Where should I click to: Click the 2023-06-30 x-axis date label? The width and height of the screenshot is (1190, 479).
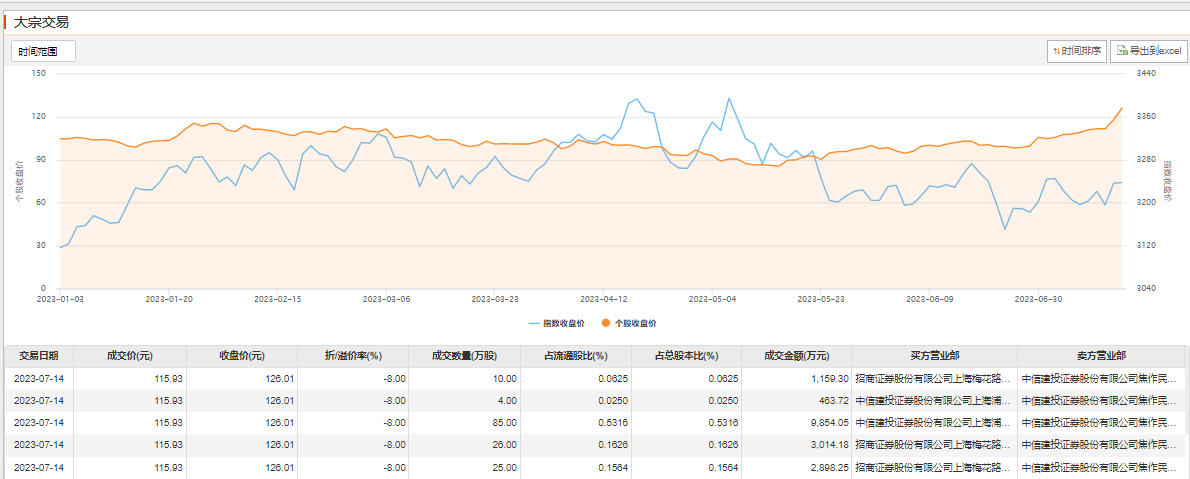coord(1038,299)
